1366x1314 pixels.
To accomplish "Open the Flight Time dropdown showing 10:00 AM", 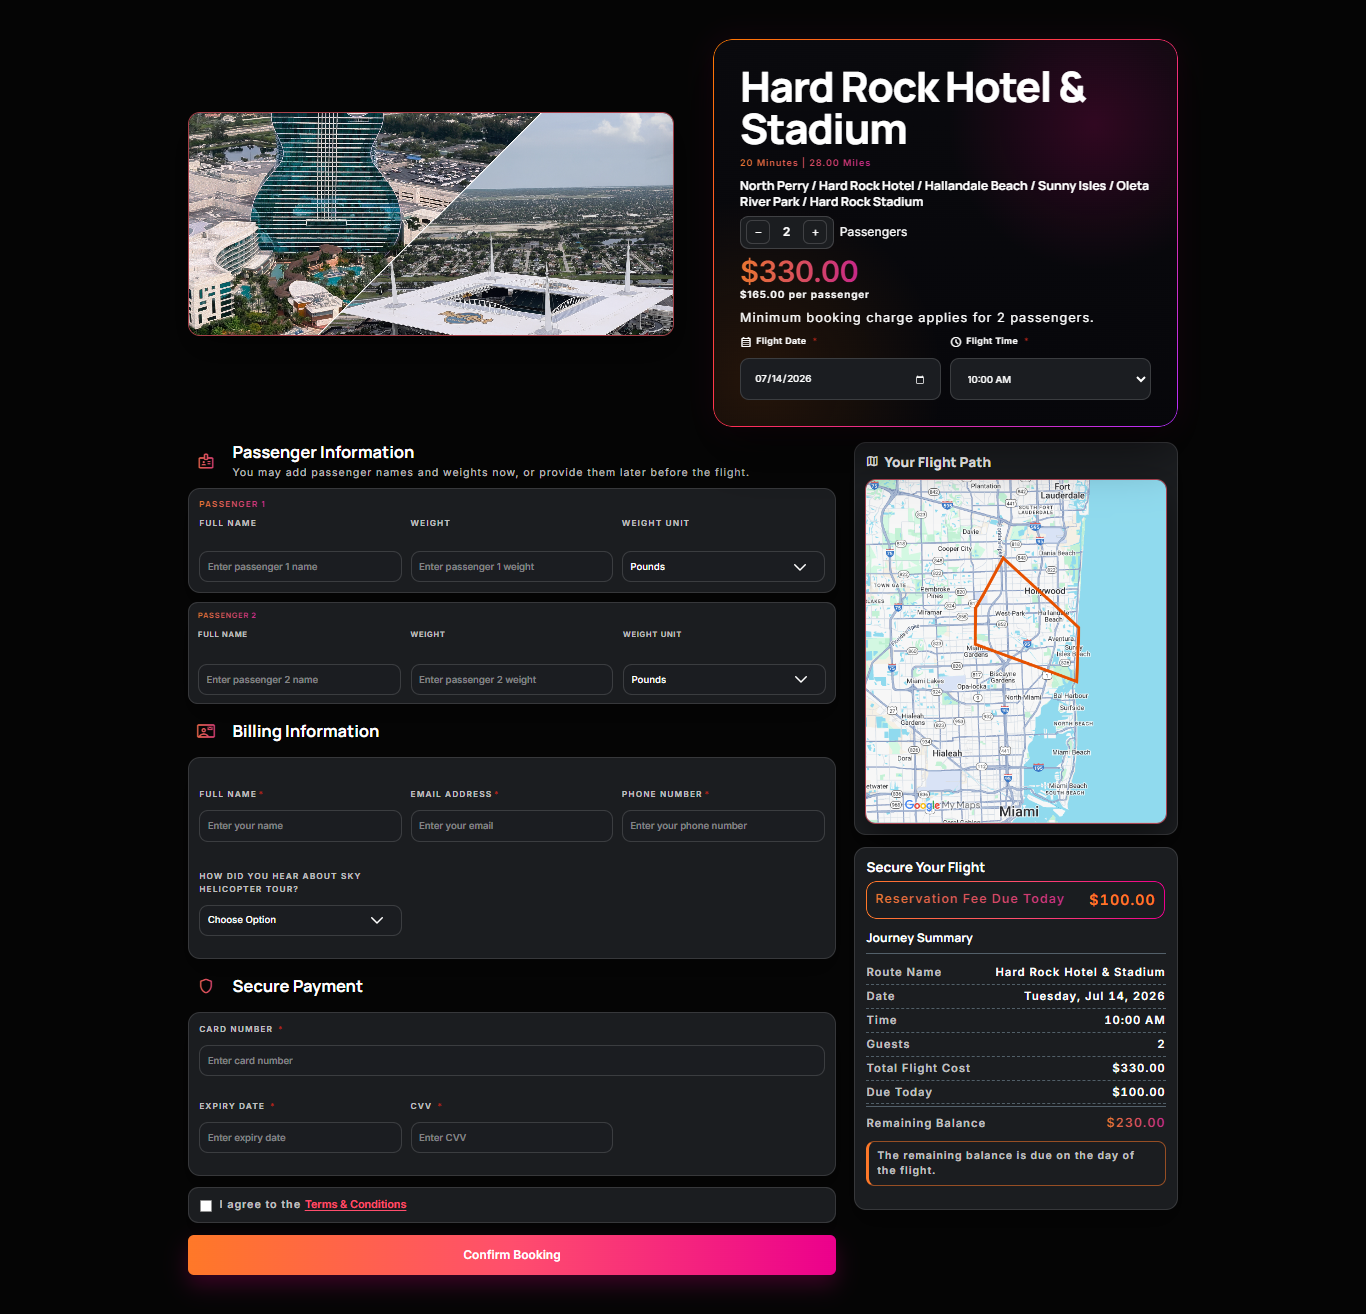I will [x=1050, y=379].
